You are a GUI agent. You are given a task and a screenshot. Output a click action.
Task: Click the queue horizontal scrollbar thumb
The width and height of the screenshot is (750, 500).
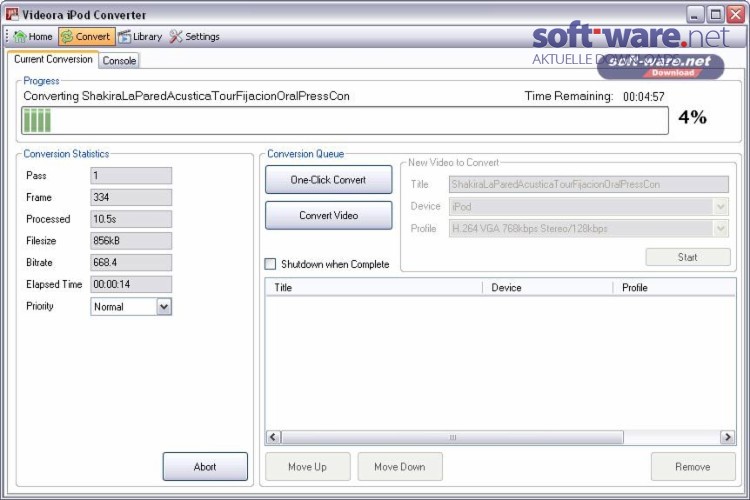tap(452, 437)
